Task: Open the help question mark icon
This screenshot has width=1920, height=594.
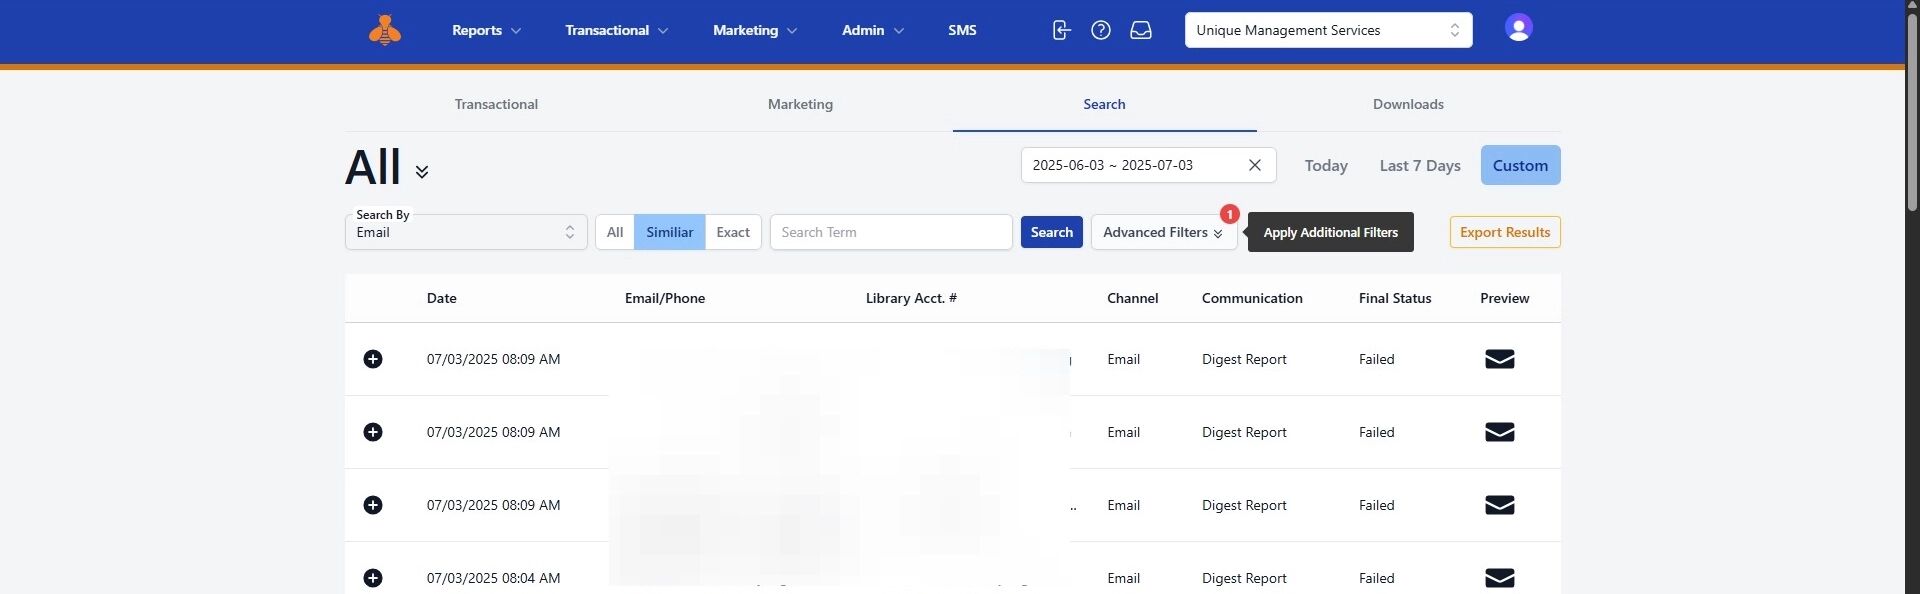Action: click(1101, 30)
